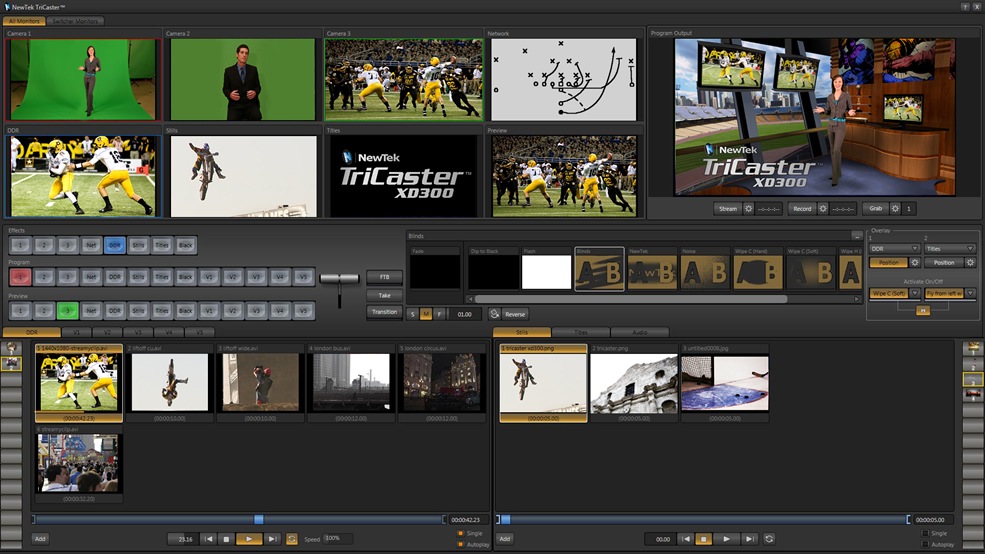The height and width of the screenshot is (554, 985).
Task: Open the Audio tab
Action: [639, 332]
